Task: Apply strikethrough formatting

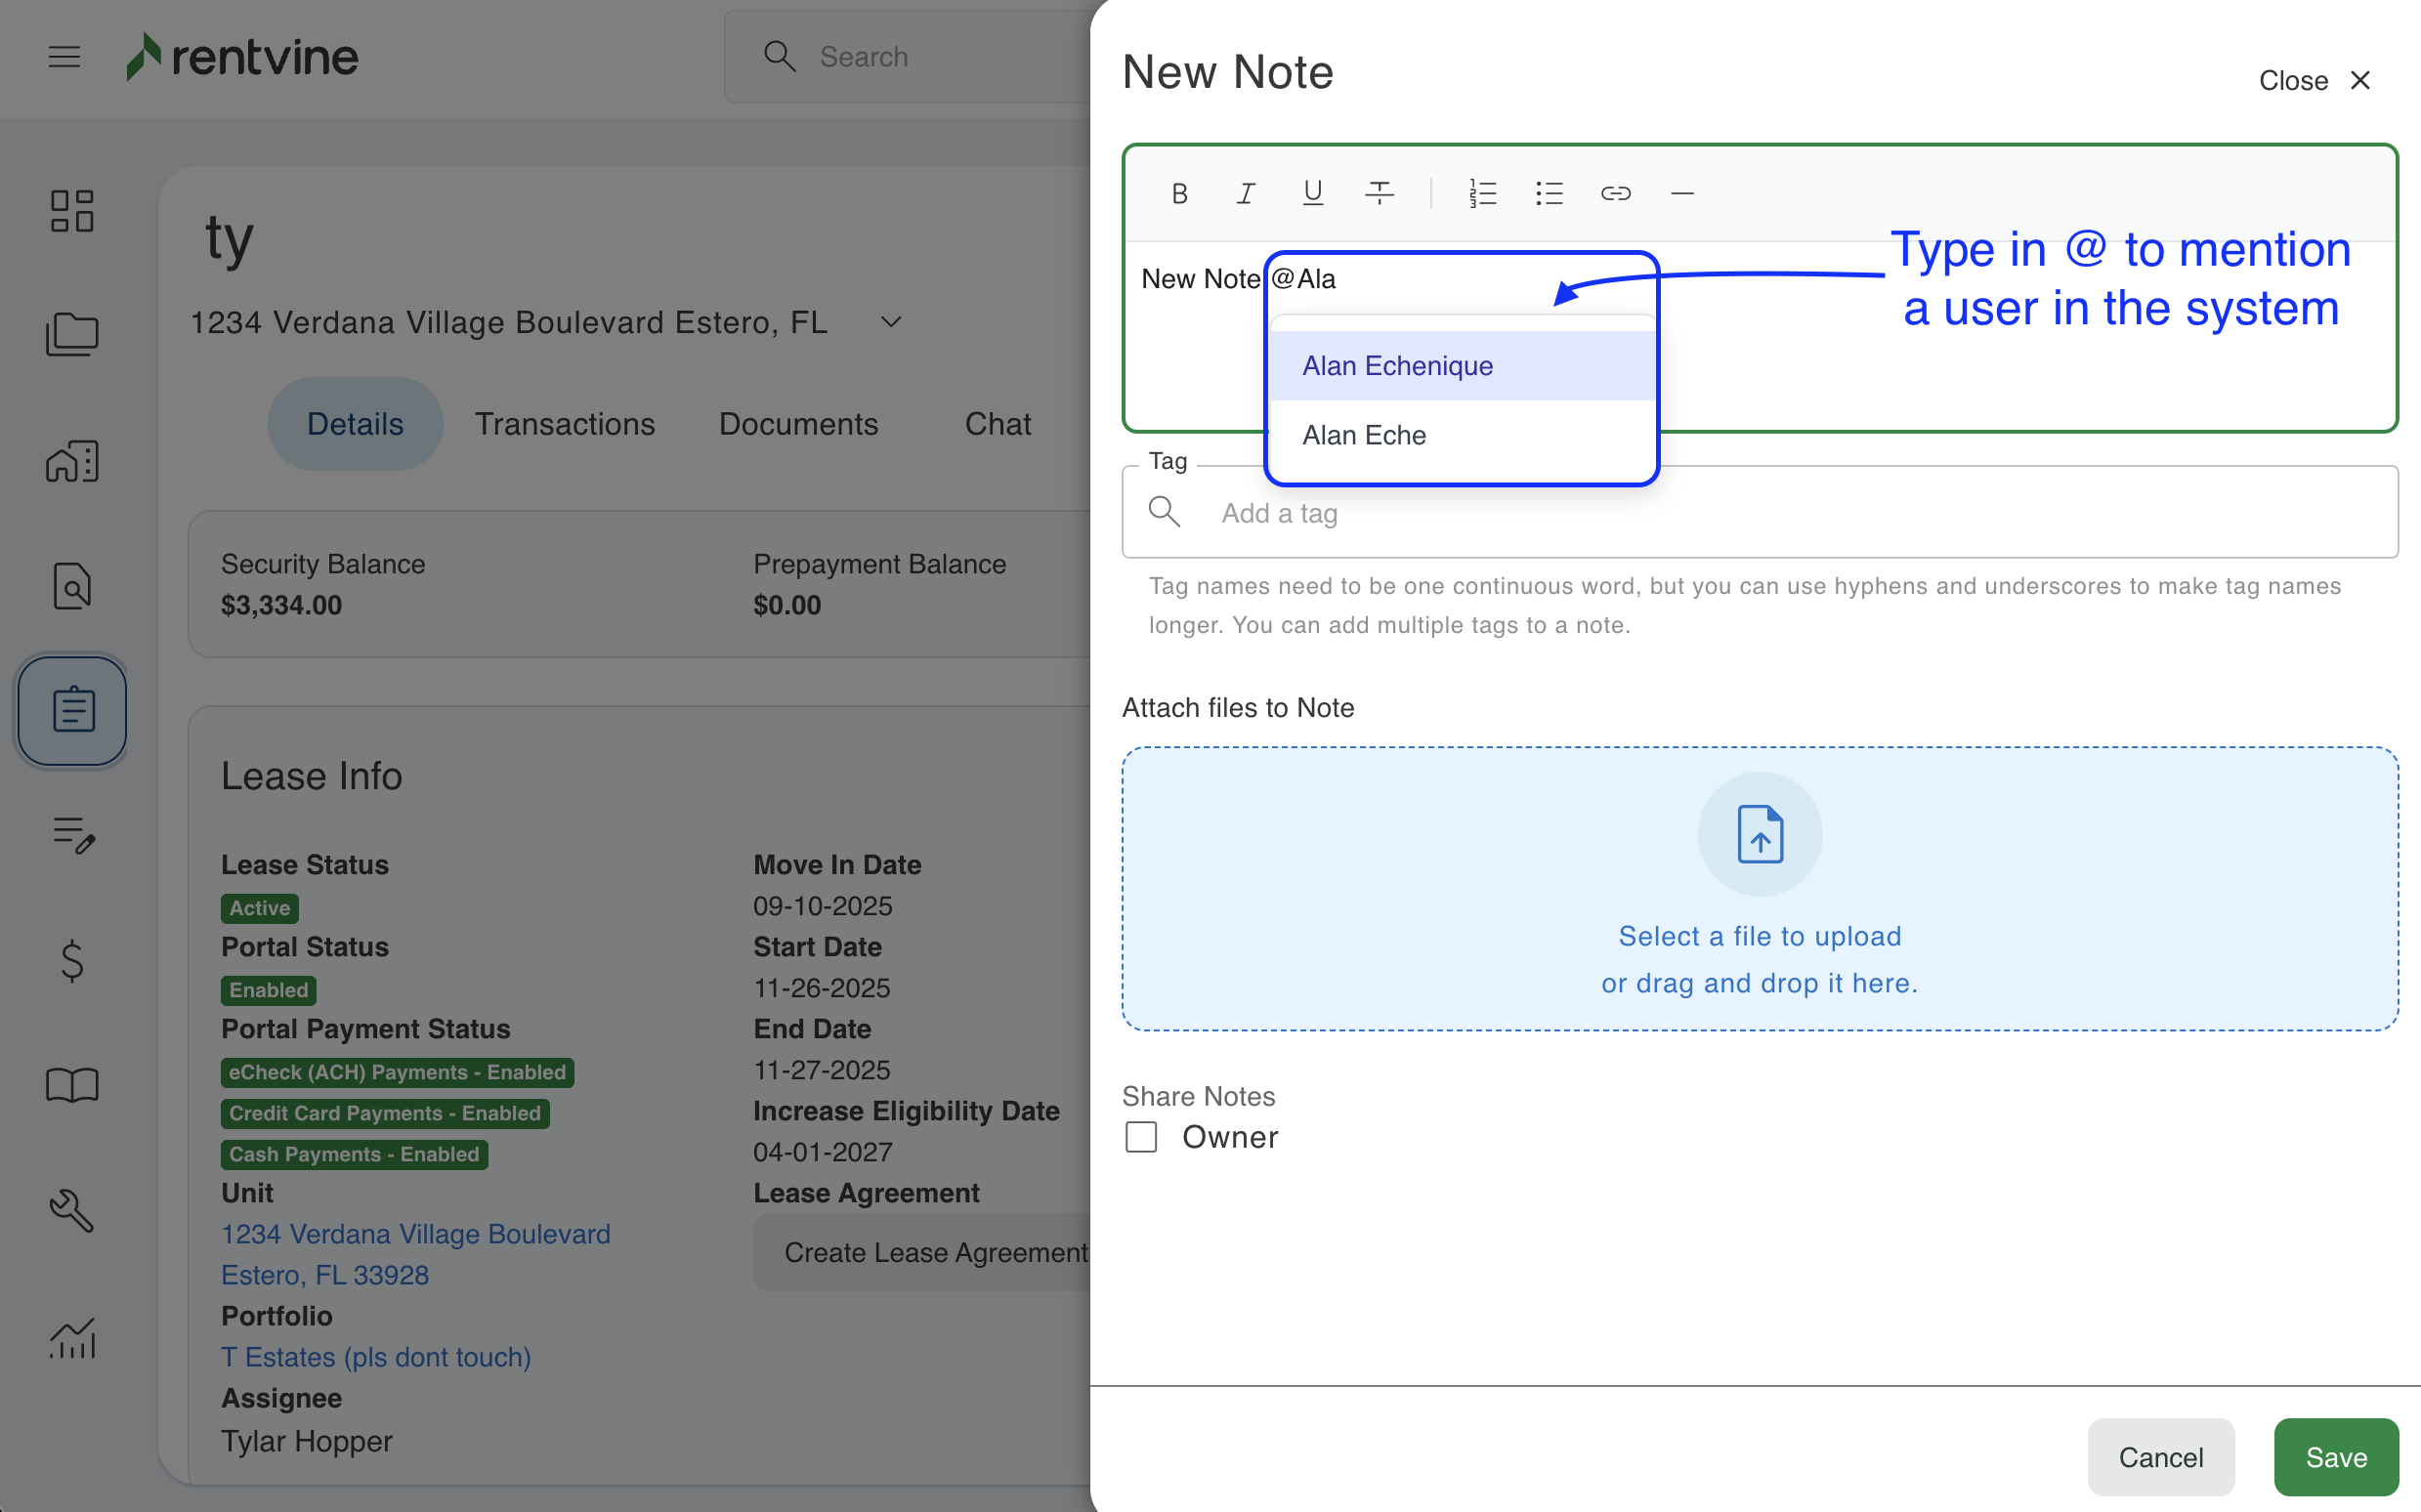Action: click(1379, 193)
